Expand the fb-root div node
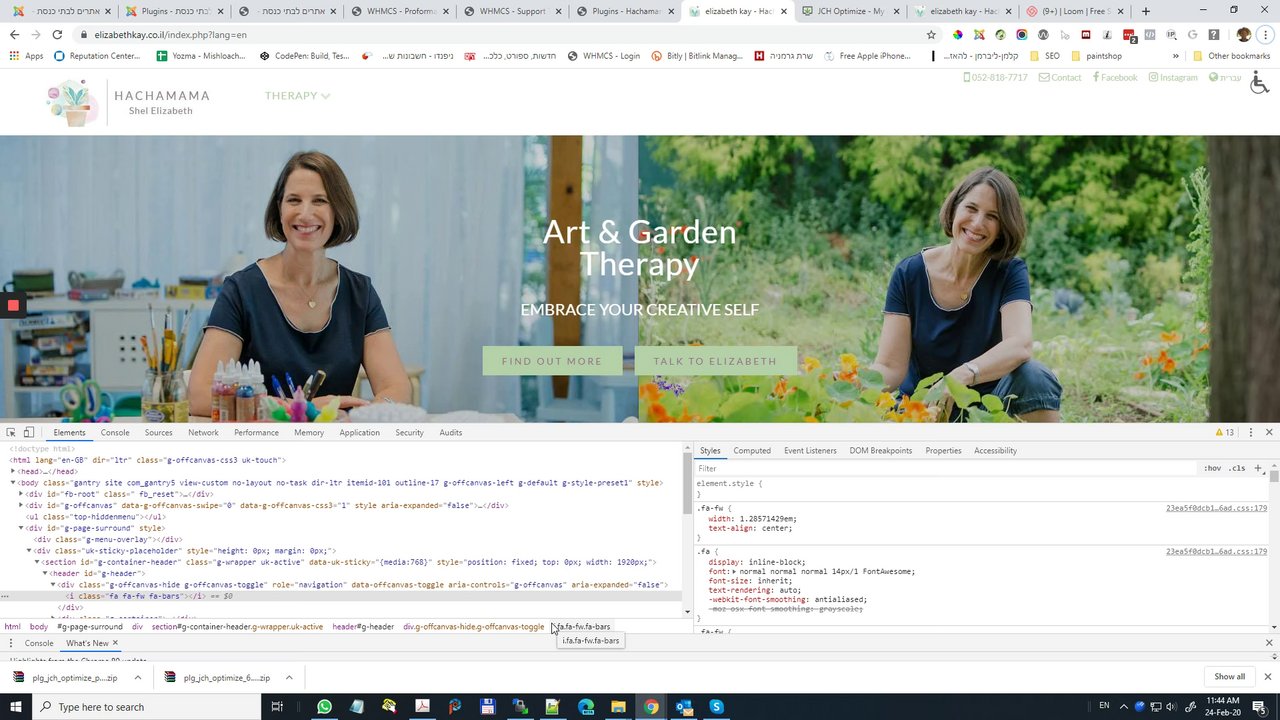The image size is (1280, 720). (22, 494)
